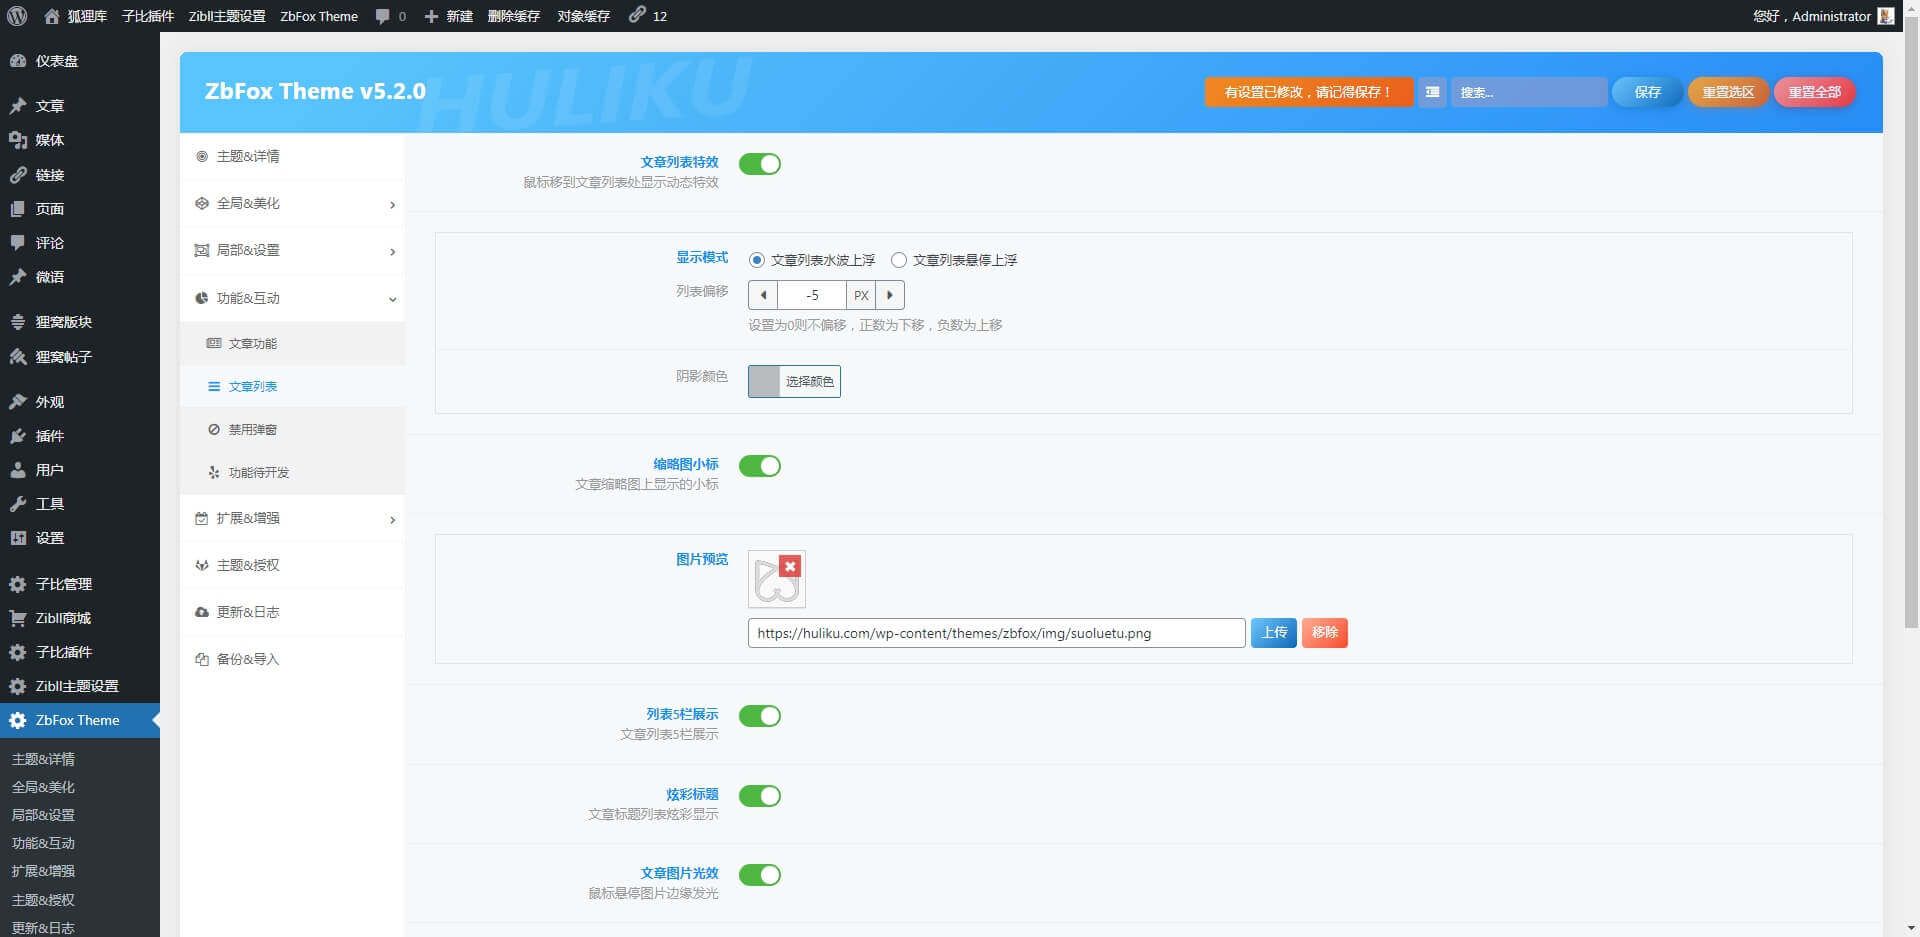
Task: Open the 仪表盘 dashboard icon in sidebar
Action: [x=18, y=61]
